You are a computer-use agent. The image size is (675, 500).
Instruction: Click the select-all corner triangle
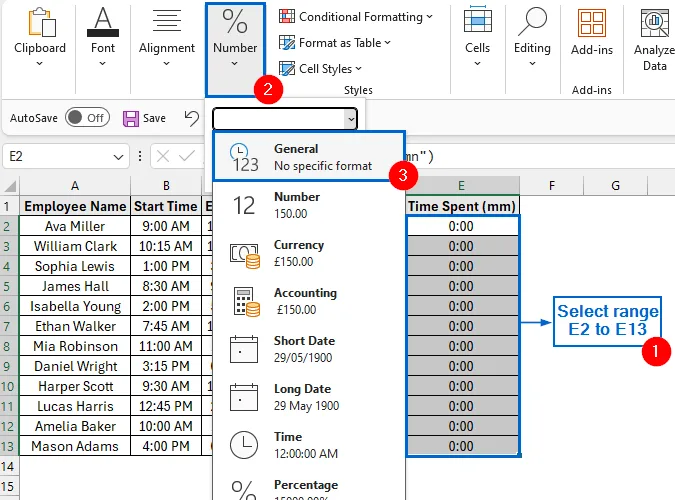click(x=10, y=186)
